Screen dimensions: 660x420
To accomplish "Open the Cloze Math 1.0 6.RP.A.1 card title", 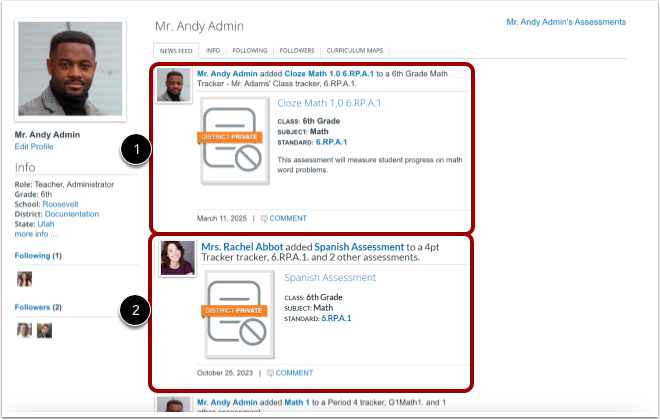I will pyautogui.click(x=329, y=103).
